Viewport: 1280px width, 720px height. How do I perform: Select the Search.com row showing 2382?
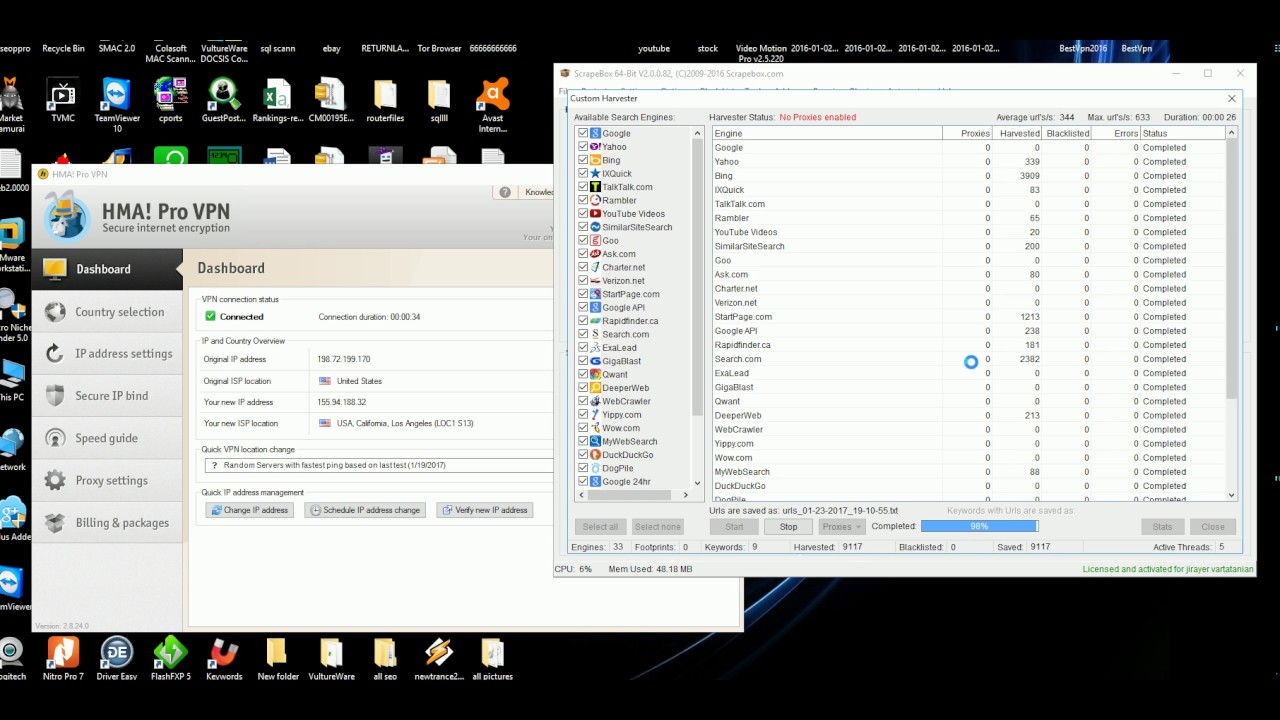(969, 359)
